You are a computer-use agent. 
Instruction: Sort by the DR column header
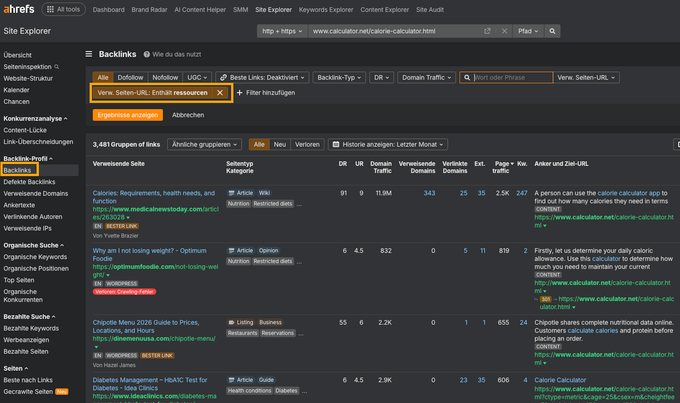(343, 164)
